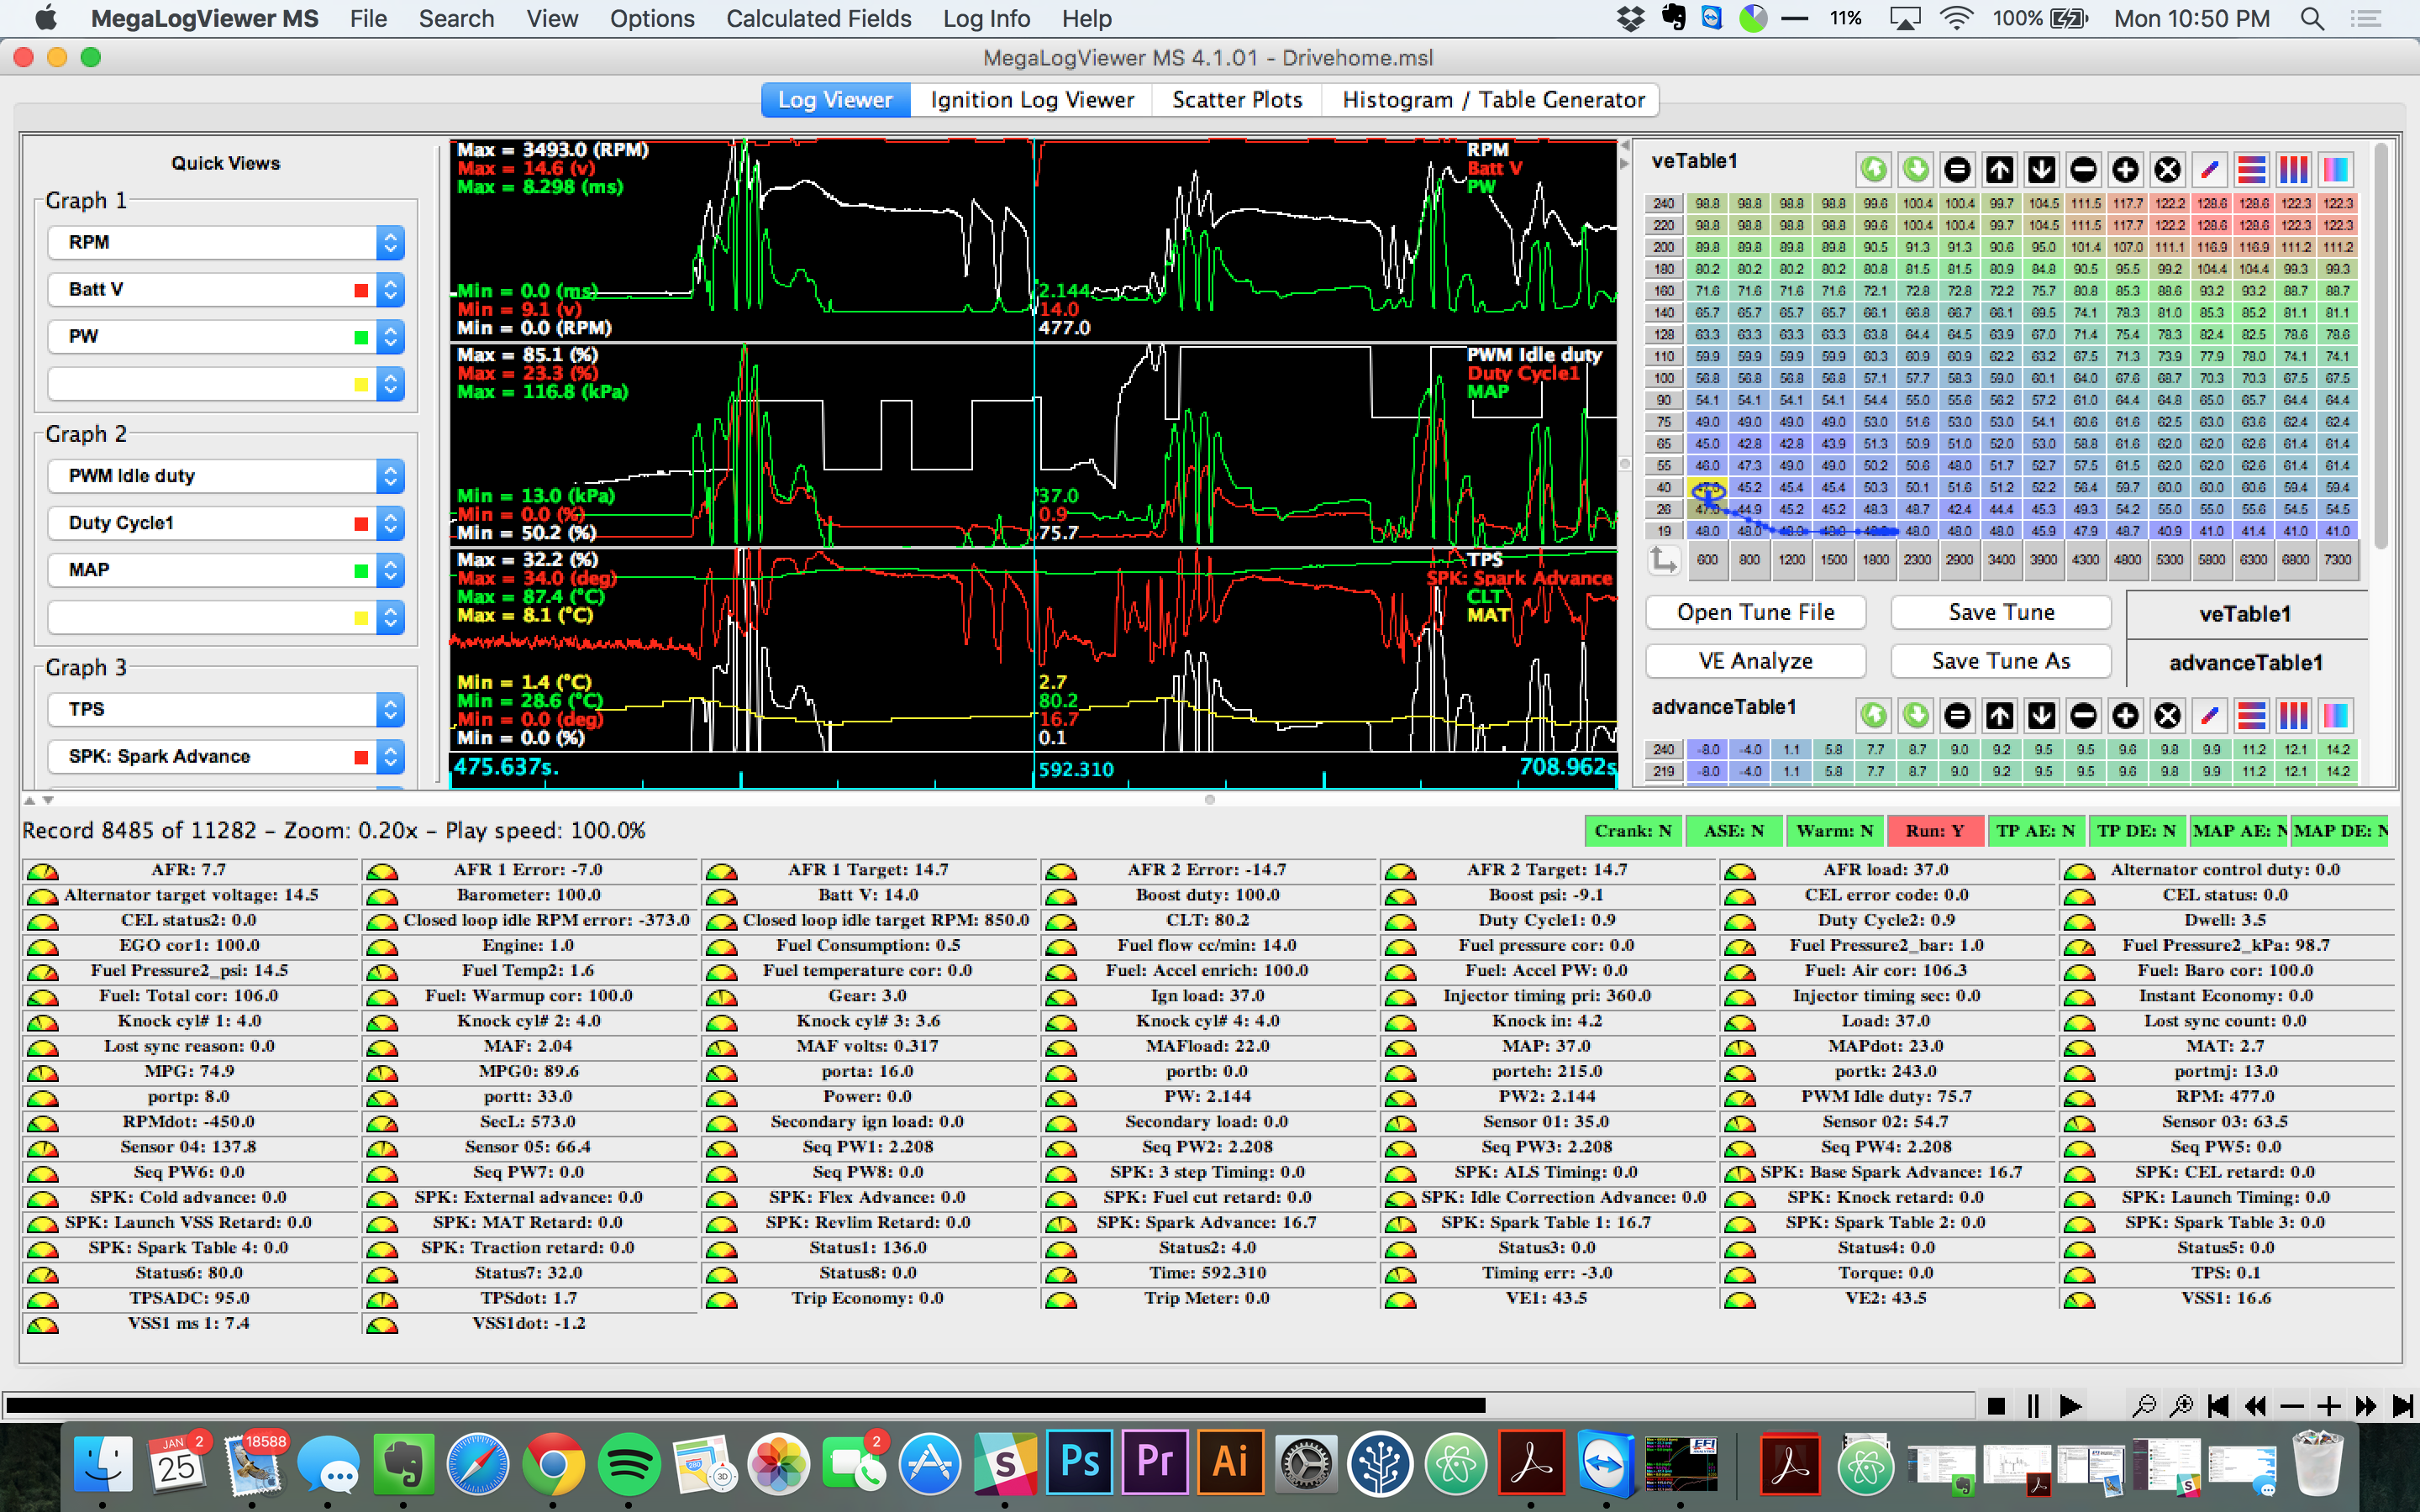The height and width of the screenshot is (1512, 2420).
Task: Click advanceTable1 plus (add to cells) icon
Action: point(2125,716)
